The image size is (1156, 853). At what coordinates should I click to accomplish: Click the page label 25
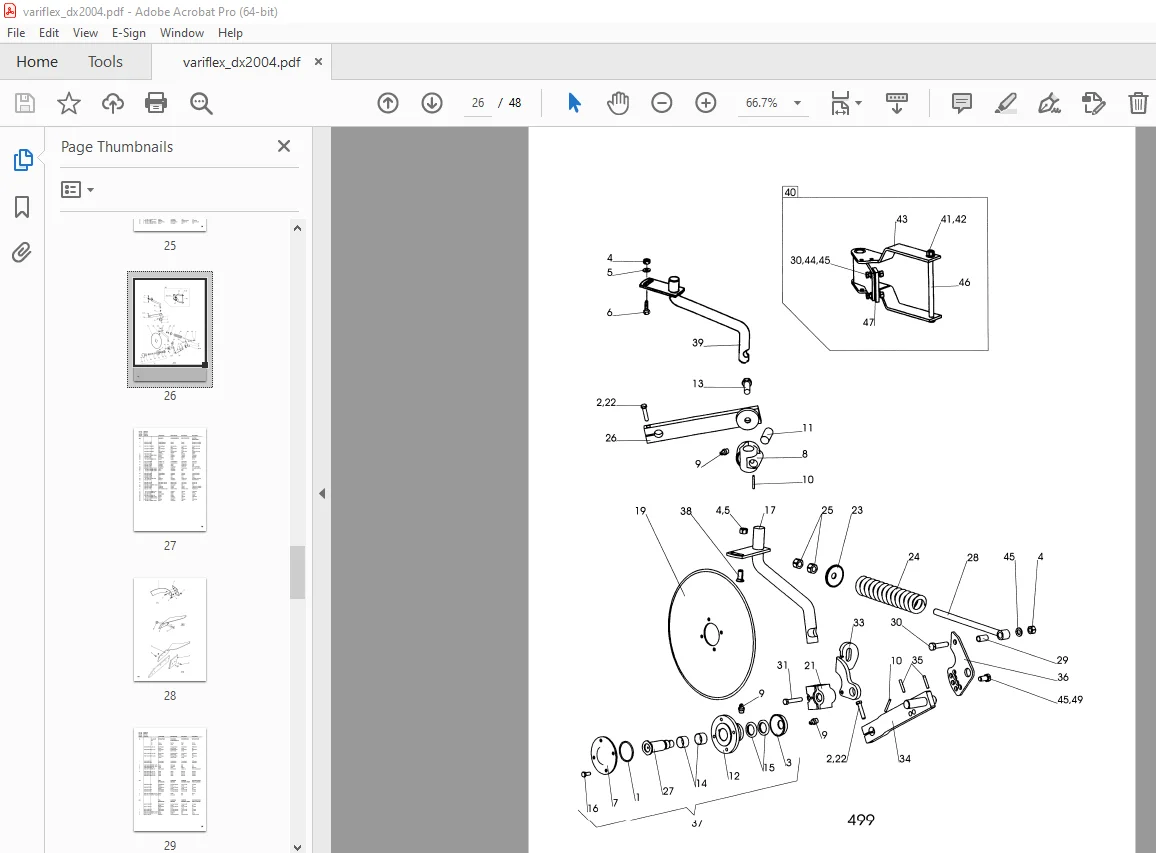click(170, 246)
